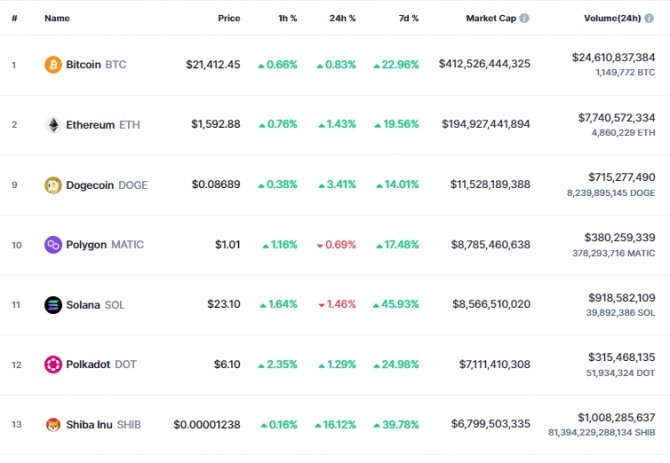The image size is (670, 463).
Task: Sort by Volume(24h) column header
Action: [x=612, y=18]
